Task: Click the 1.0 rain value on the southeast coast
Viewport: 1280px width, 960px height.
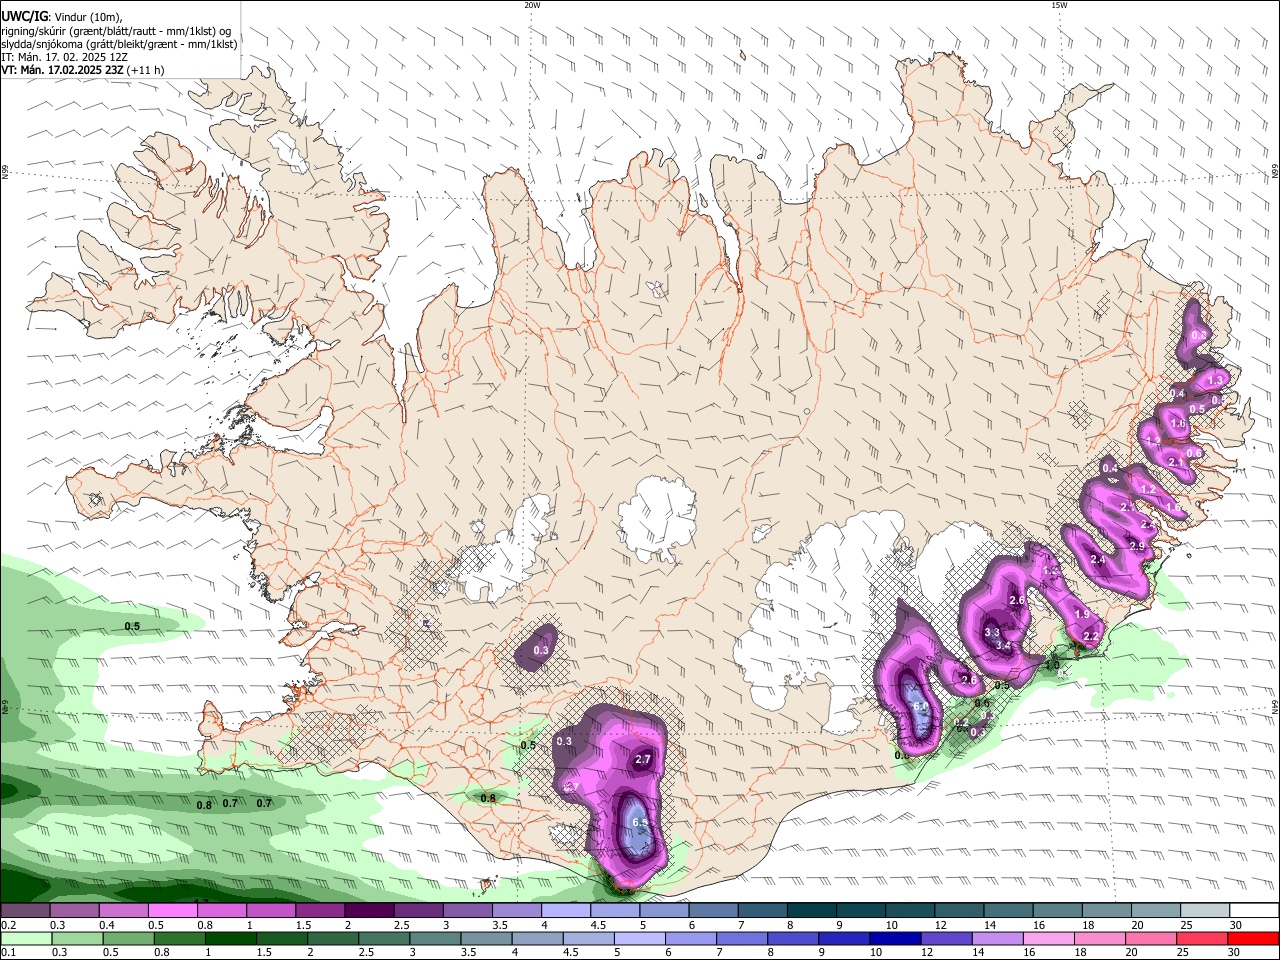Action: coord(1052,665)
